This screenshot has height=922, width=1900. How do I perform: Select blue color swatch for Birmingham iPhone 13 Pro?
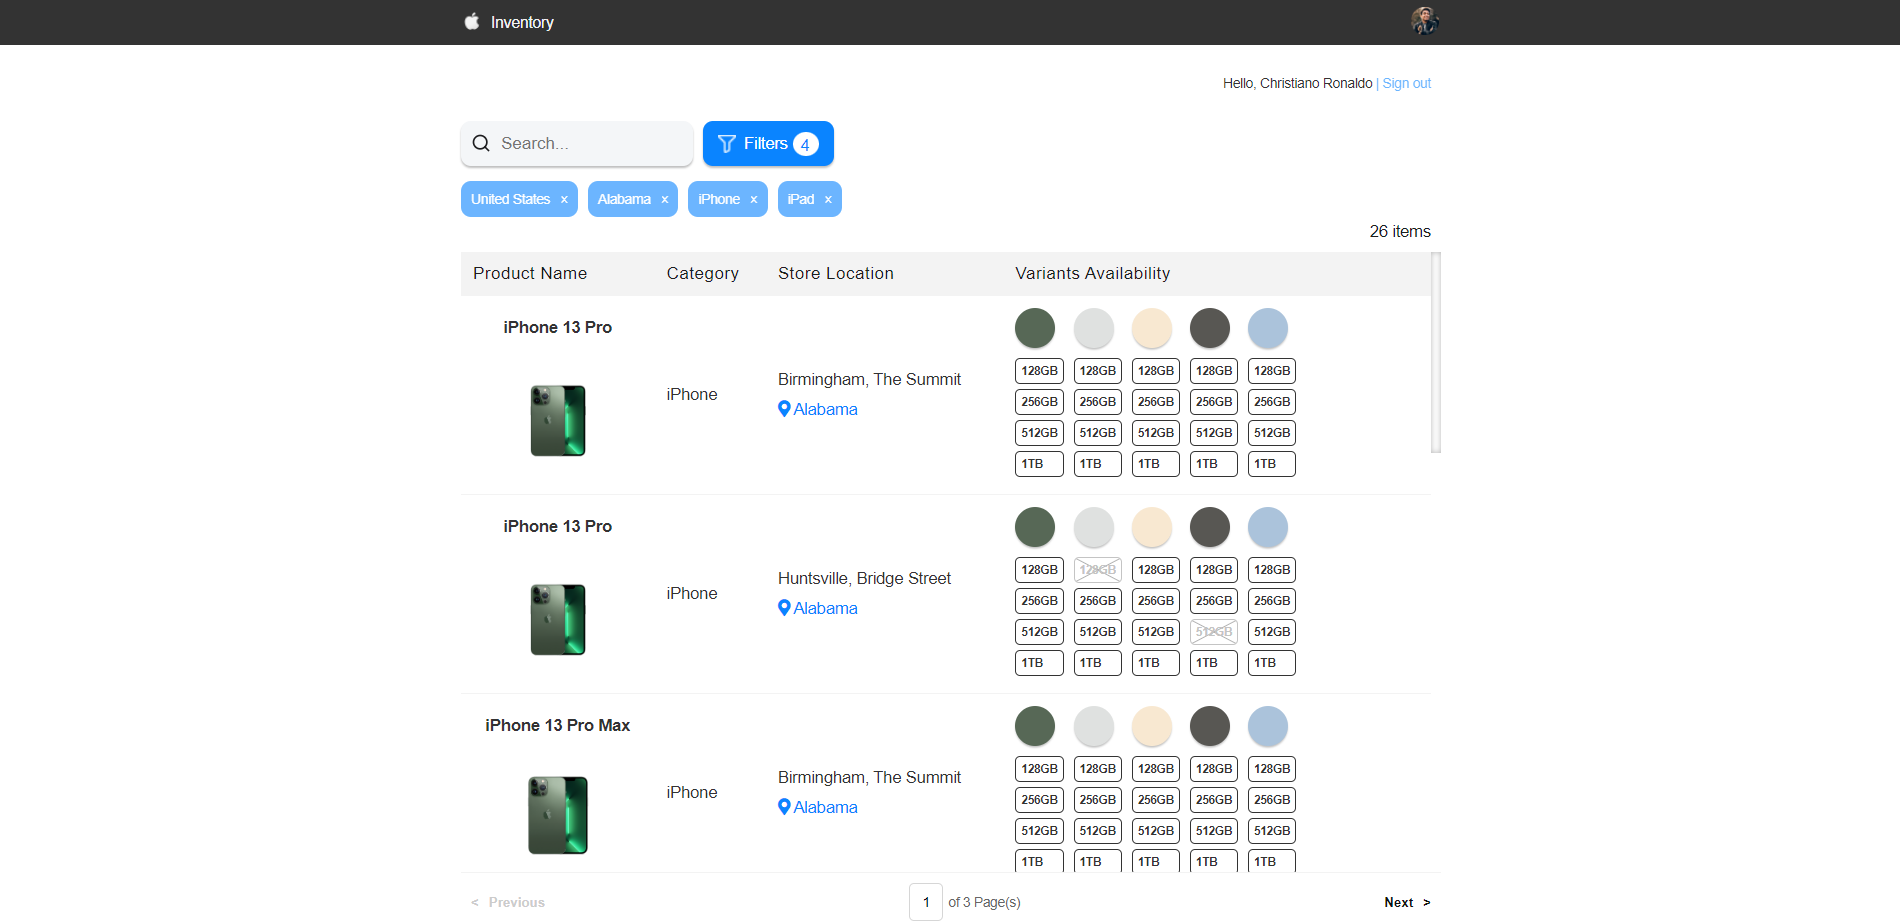tap(1268, 328)
